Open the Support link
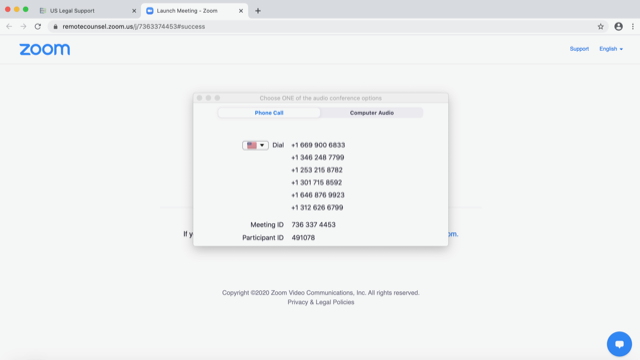The height and width of the screenshot is (360, 640). coord(579,49)
